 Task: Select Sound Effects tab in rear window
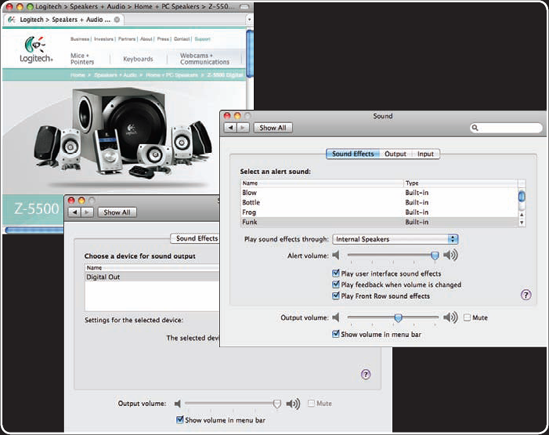pyautogui.click(x=195, y=239)
